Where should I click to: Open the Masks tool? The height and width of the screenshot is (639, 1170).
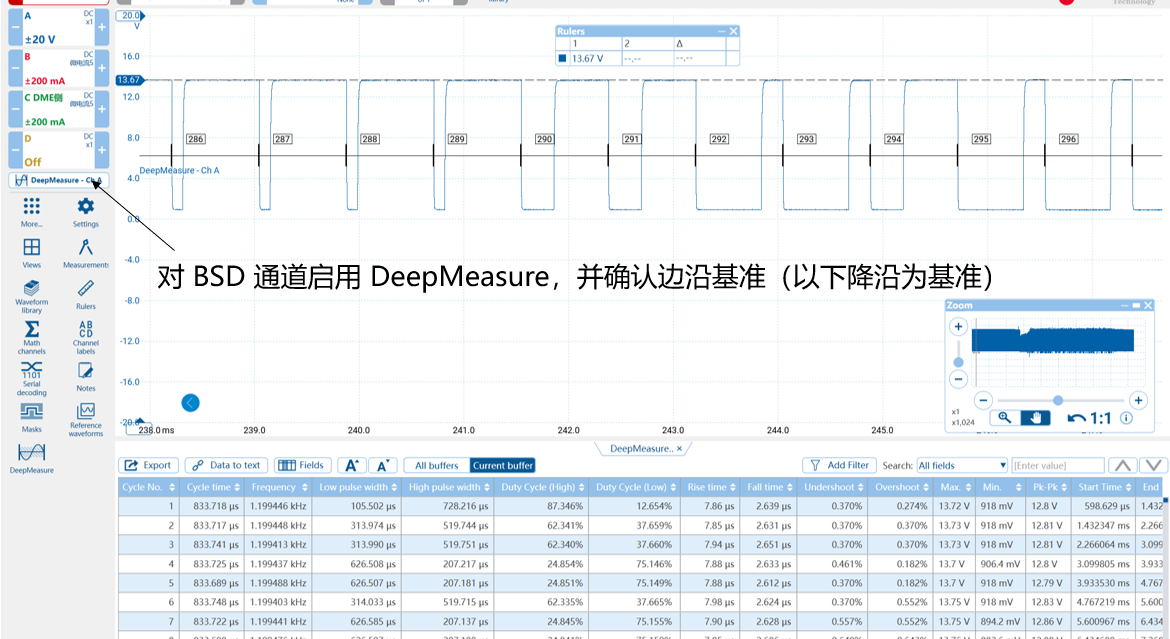tap(31, 418)
